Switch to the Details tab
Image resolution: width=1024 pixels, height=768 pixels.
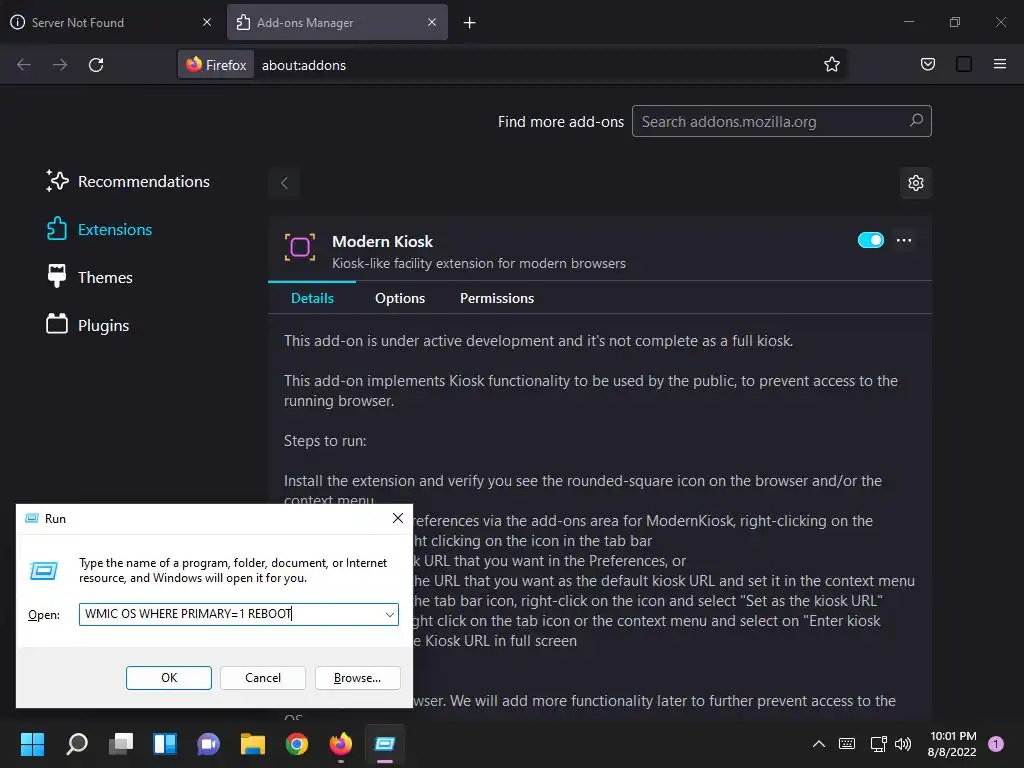point(312,298)
